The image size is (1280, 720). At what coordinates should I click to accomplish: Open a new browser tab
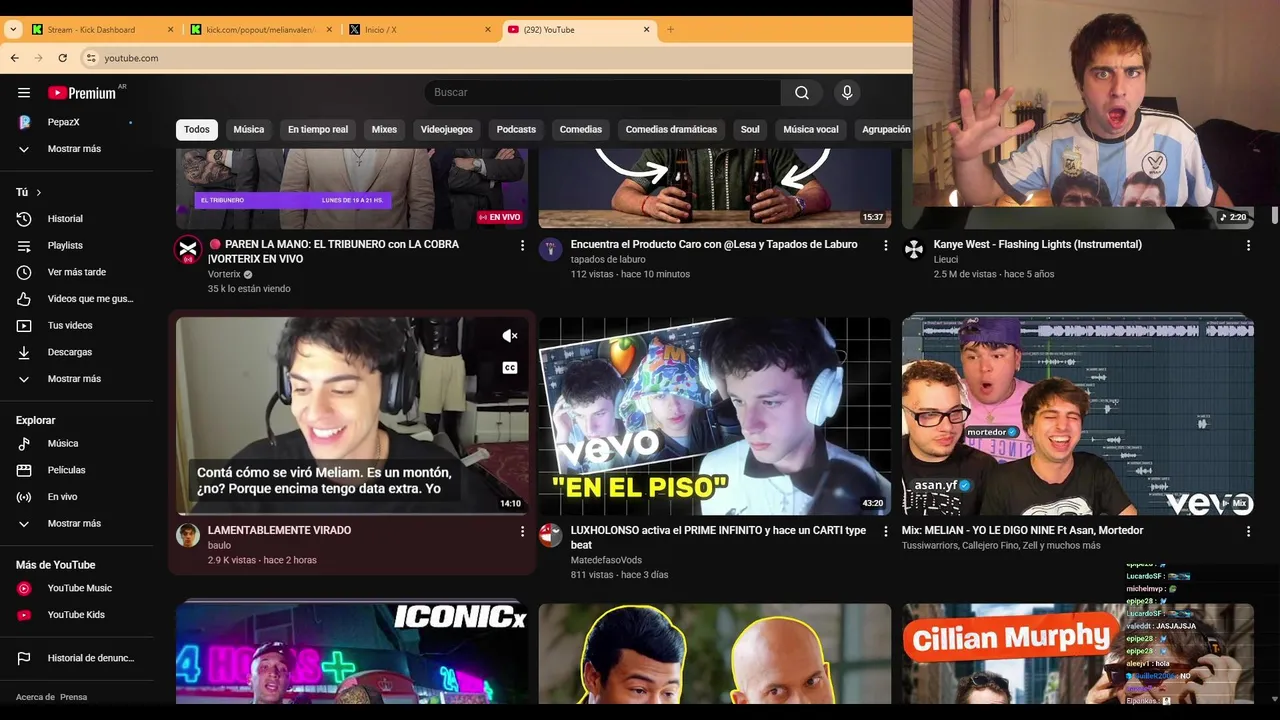tap(670, 30)
